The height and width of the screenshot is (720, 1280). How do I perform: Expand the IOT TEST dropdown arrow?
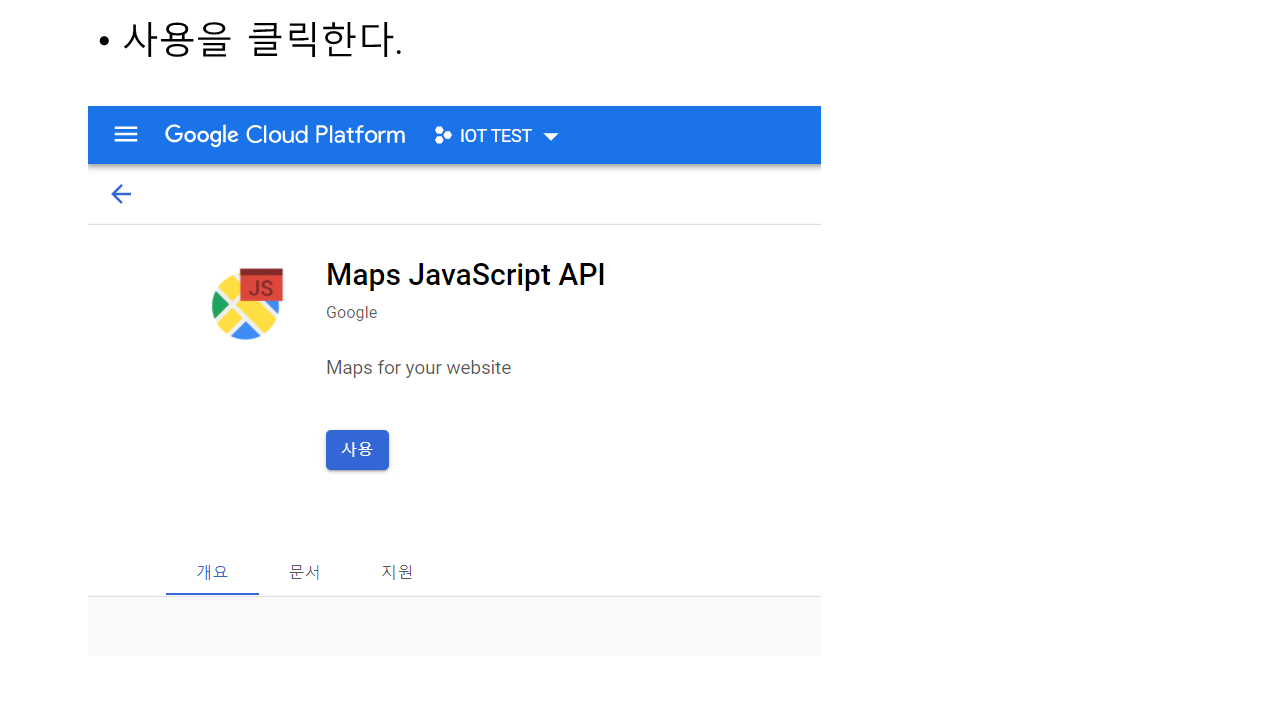click(x=551, y=136)
